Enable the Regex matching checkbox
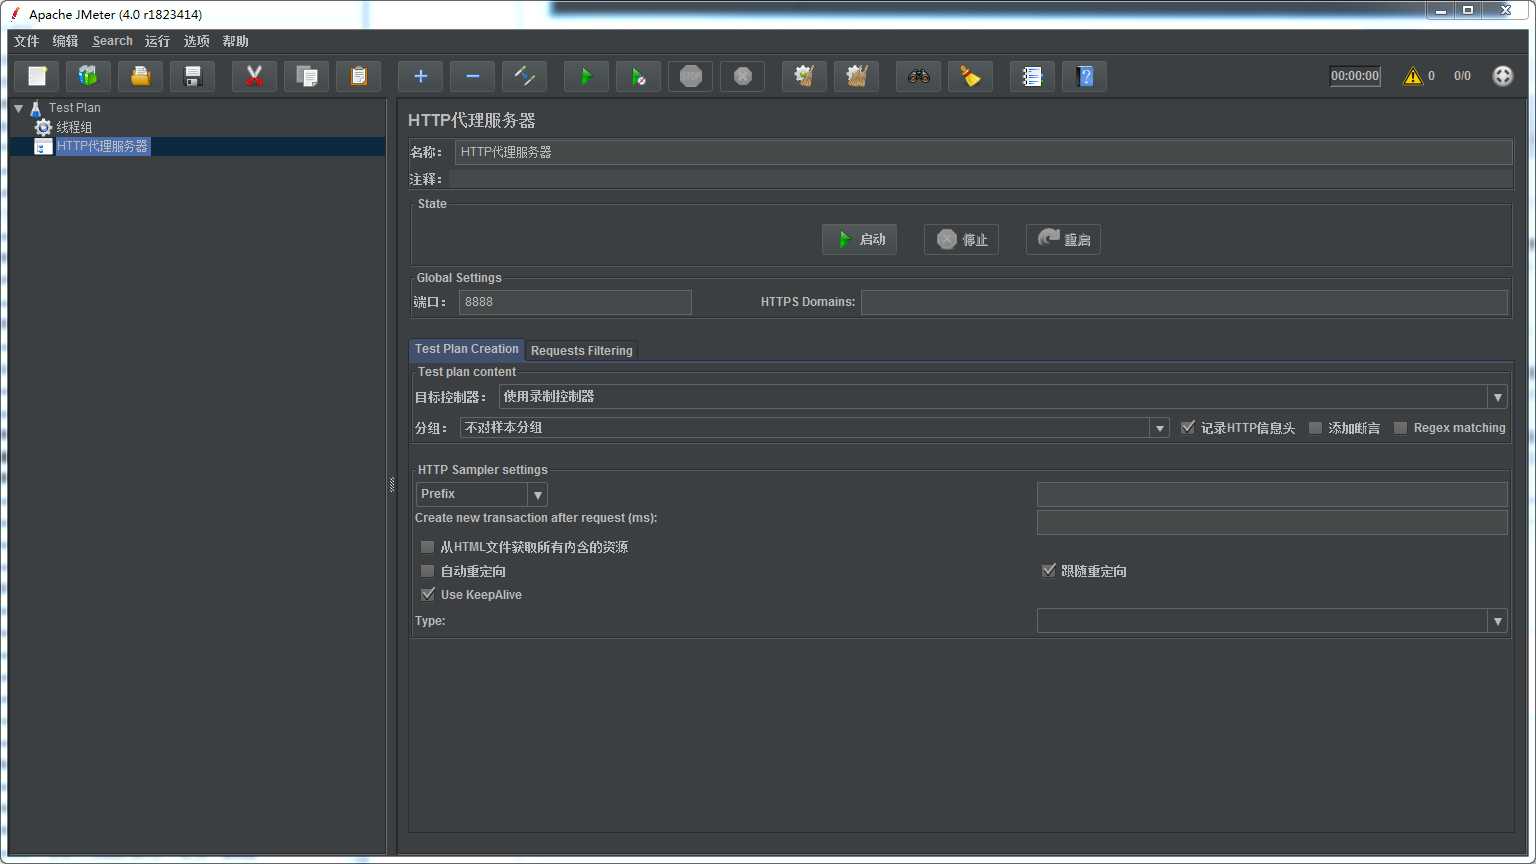This screenshot has width=1536, height=864. [x=1401, y=427]
